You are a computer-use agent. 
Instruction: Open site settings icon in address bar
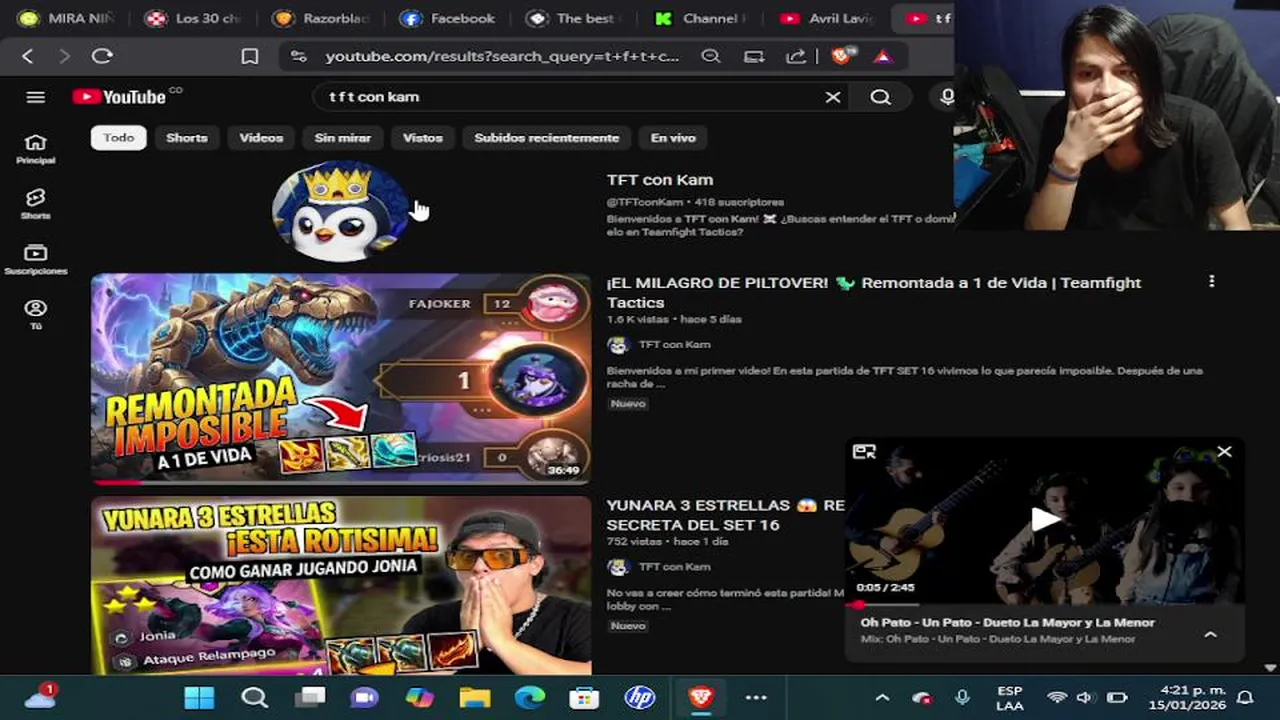(x=298, y=57)
